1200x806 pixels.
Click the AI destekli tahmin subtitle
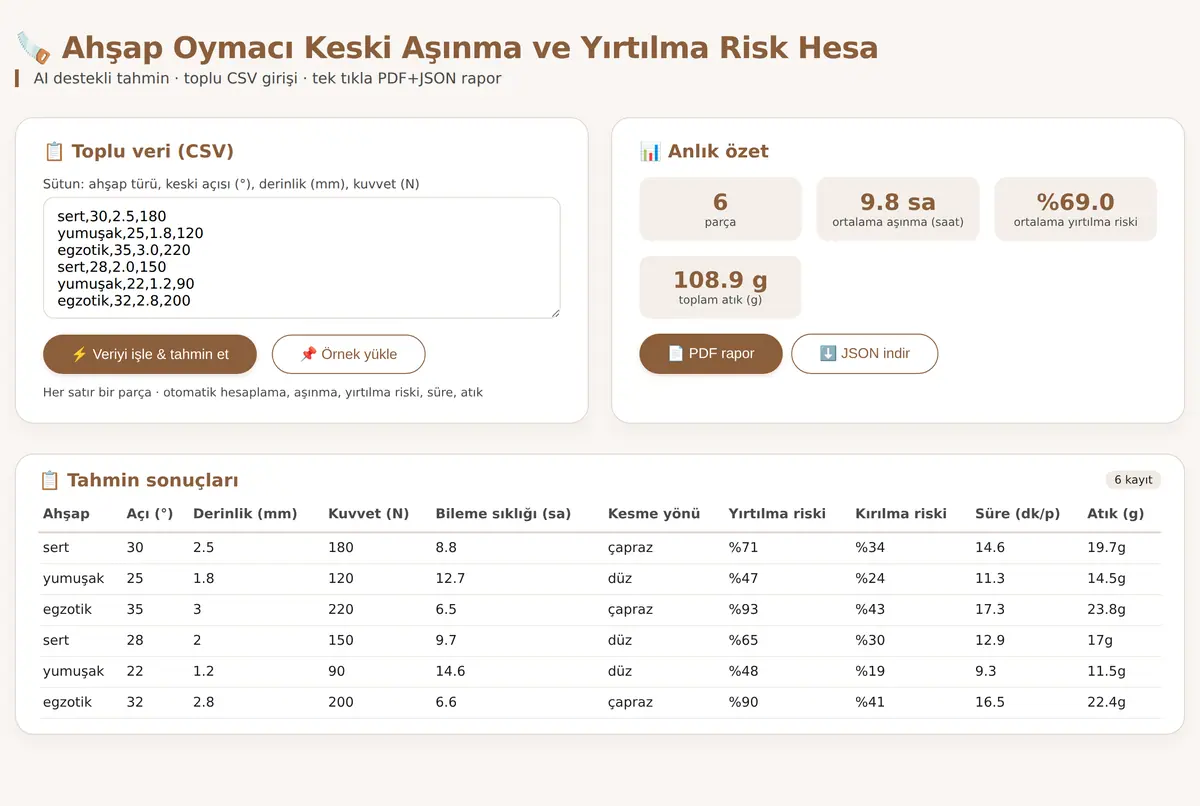tap(267, 78)
